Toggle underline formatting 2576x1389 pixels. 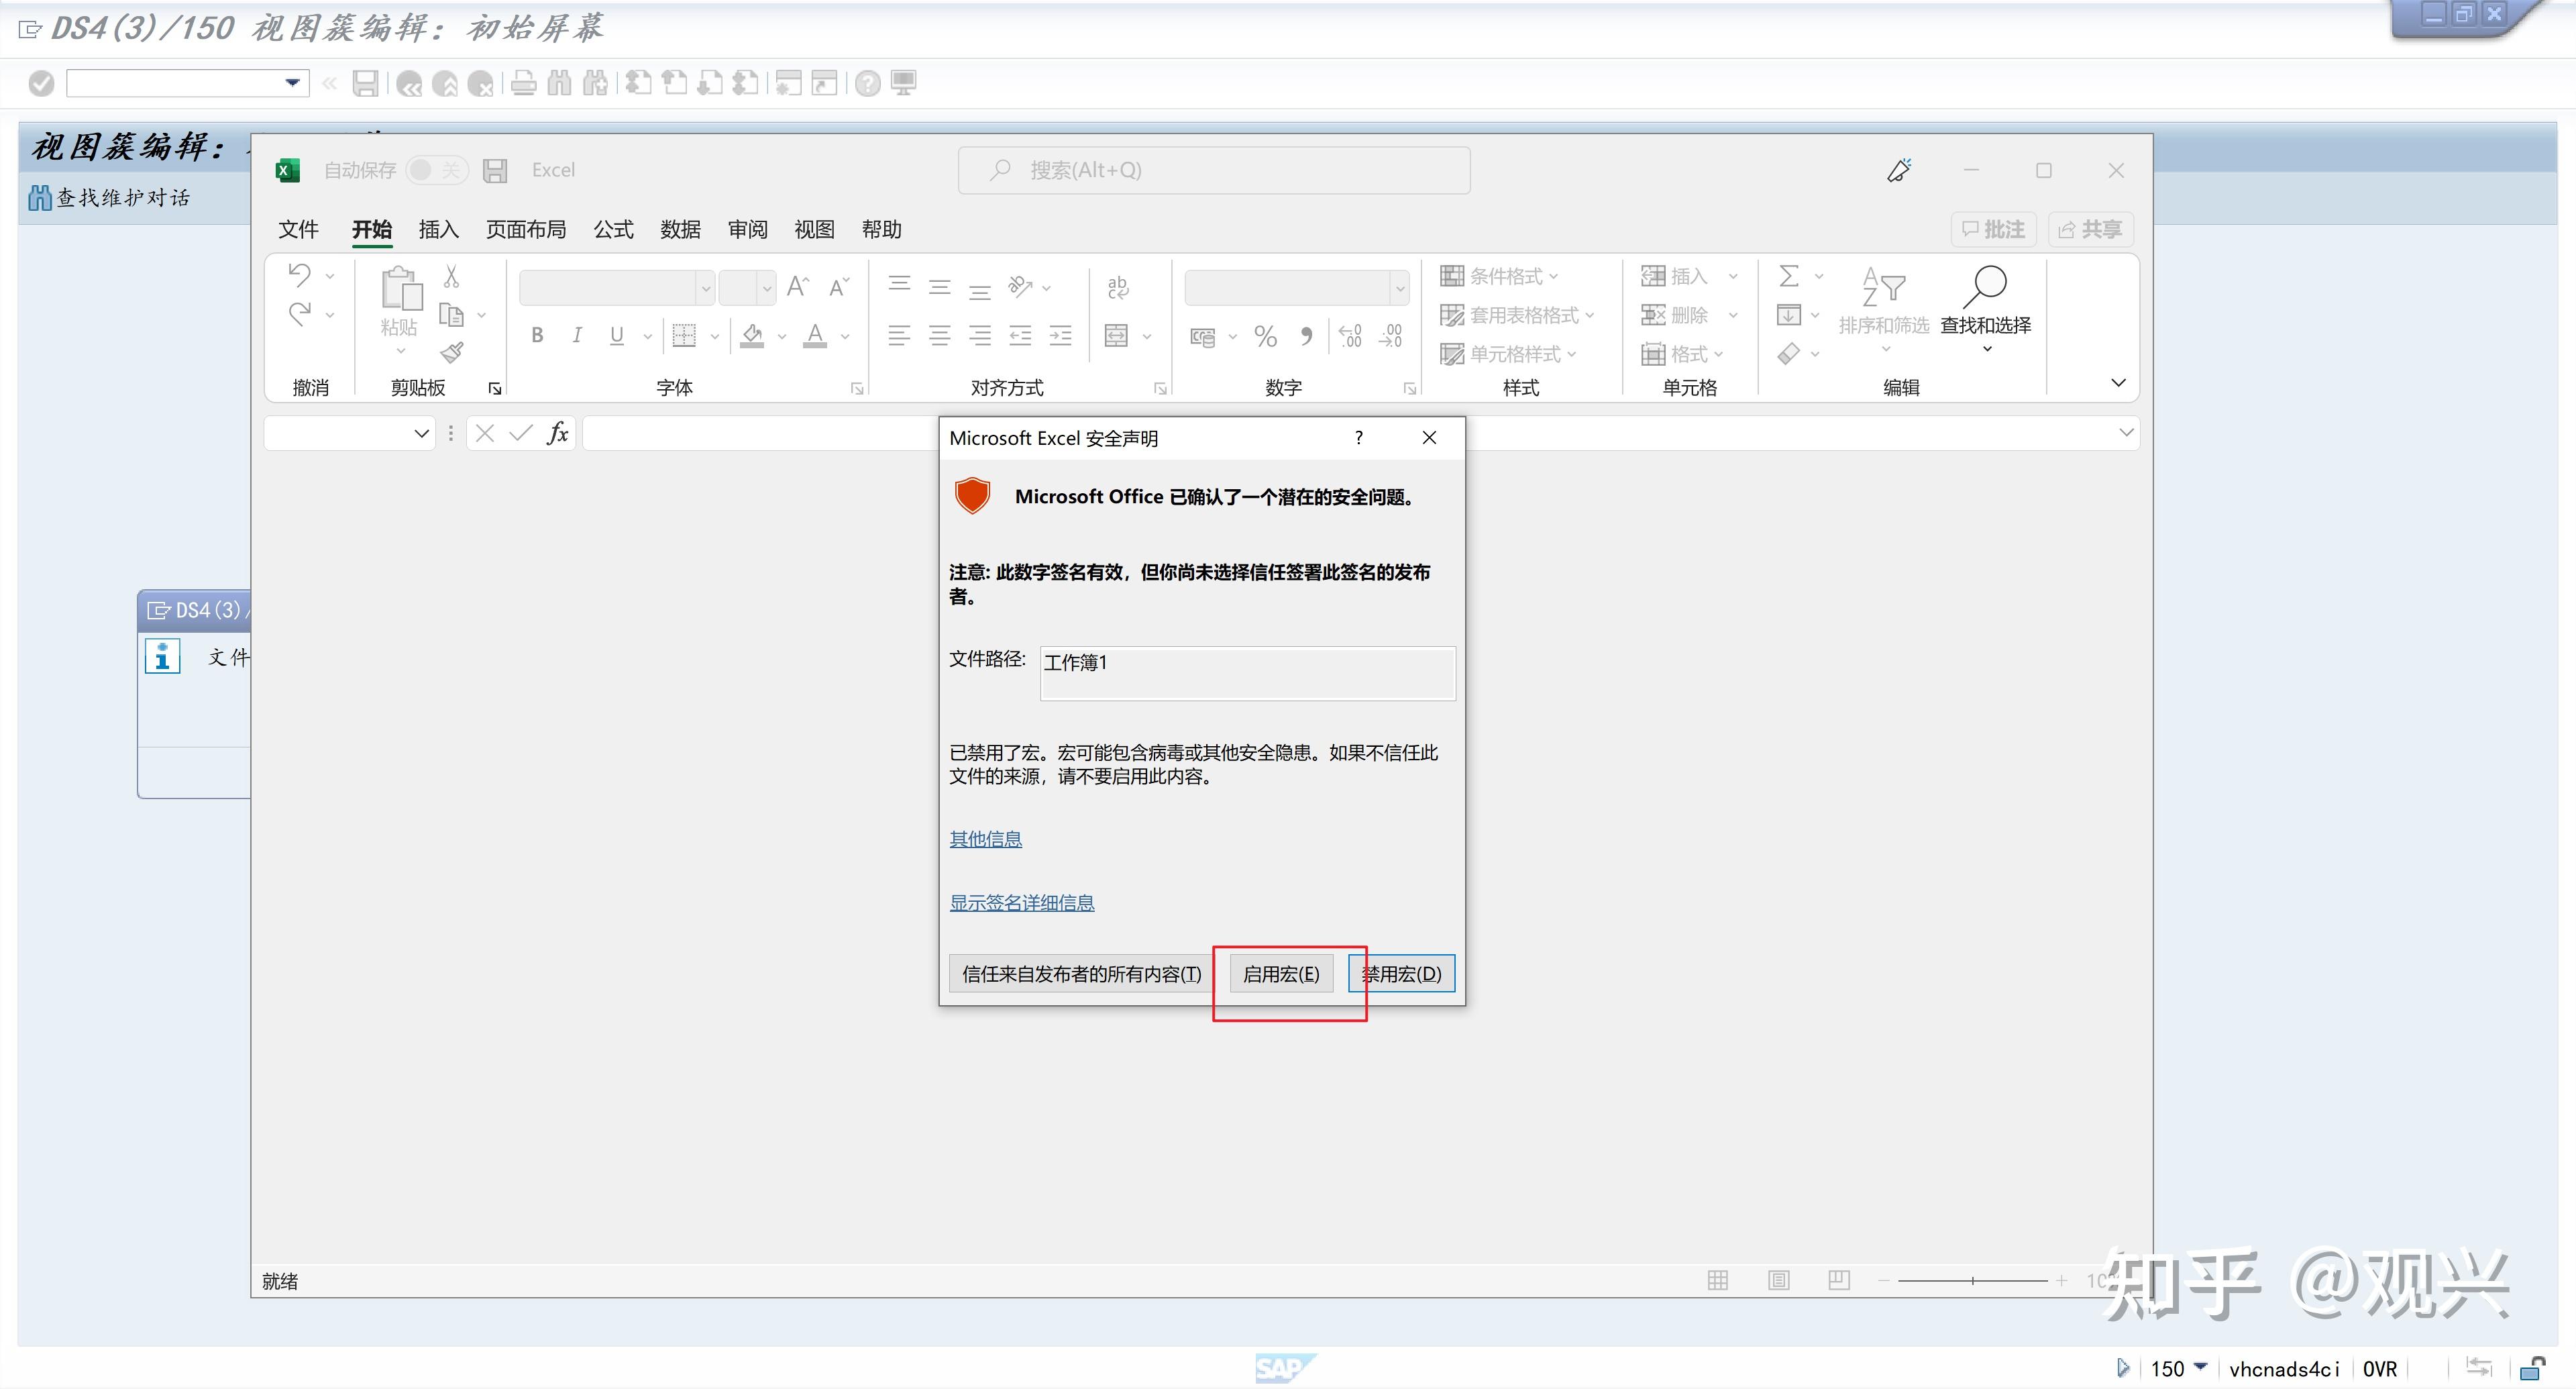pos(616,335)
